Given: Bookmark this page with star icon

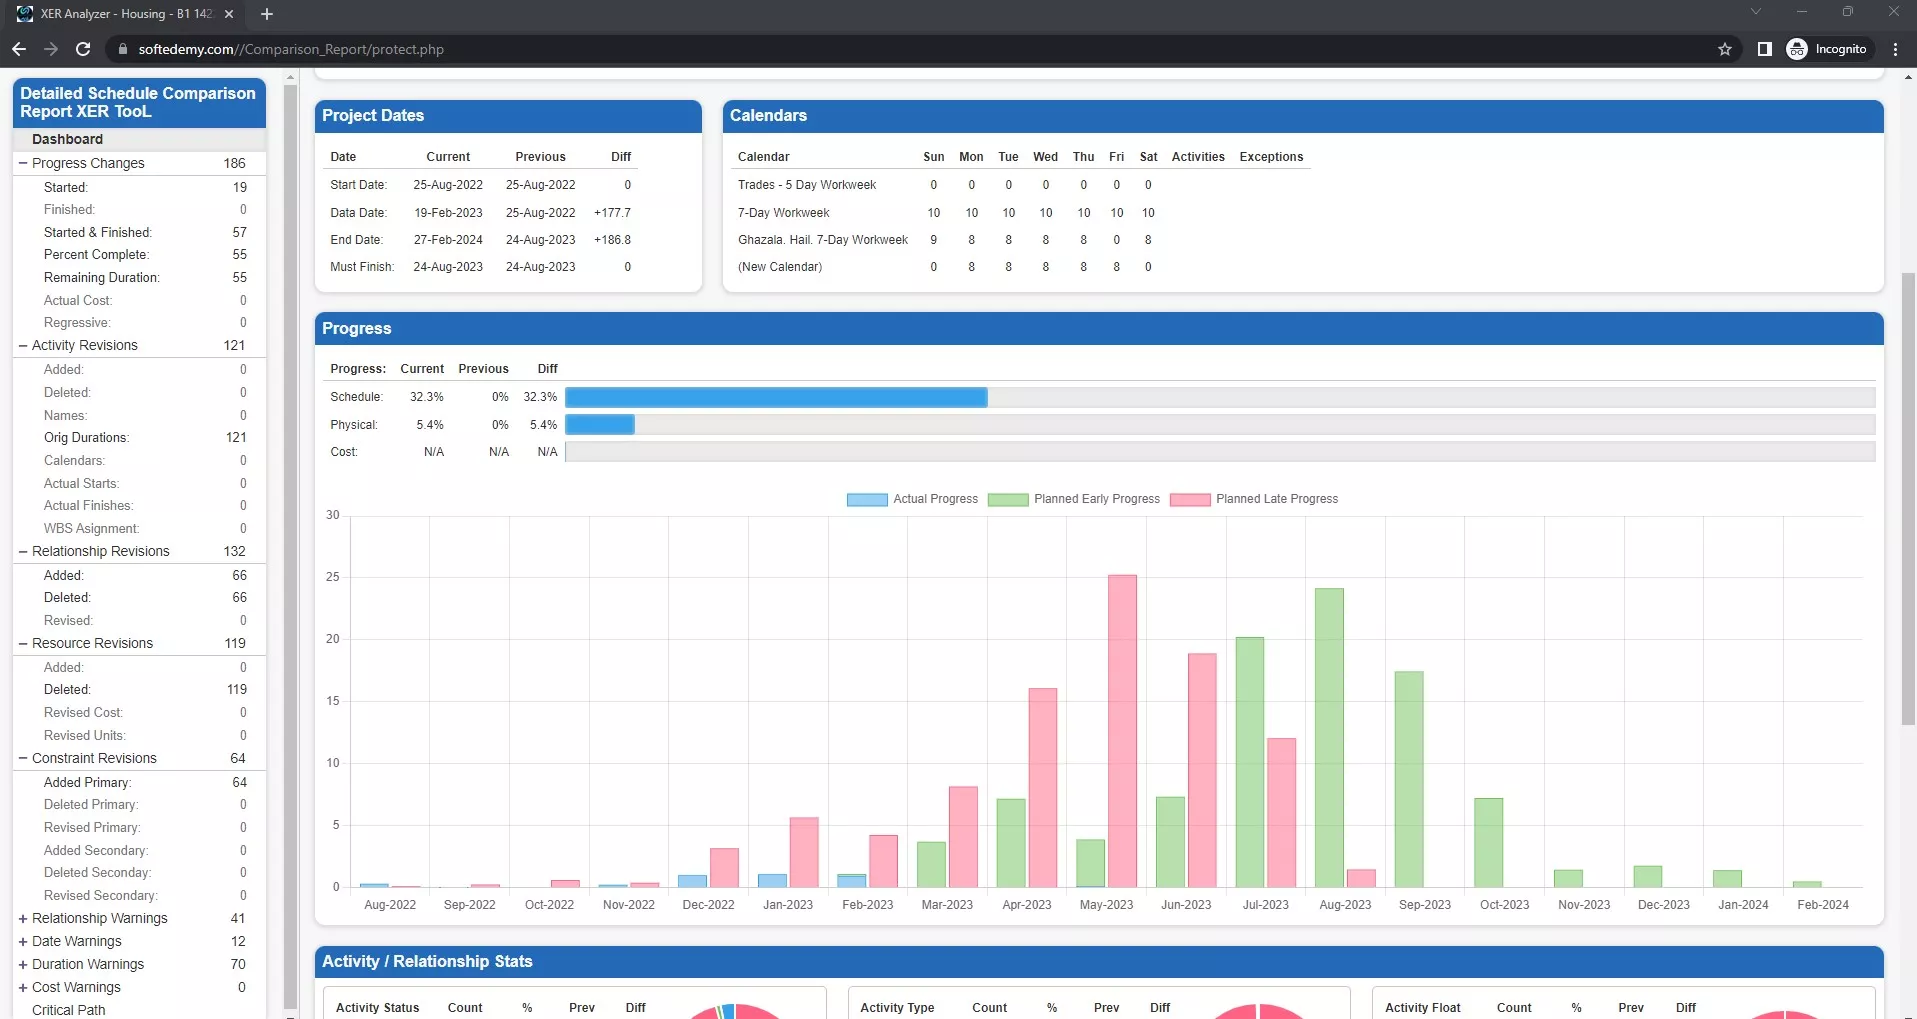Looking at the screenshot, I should tap(1724, 49).
